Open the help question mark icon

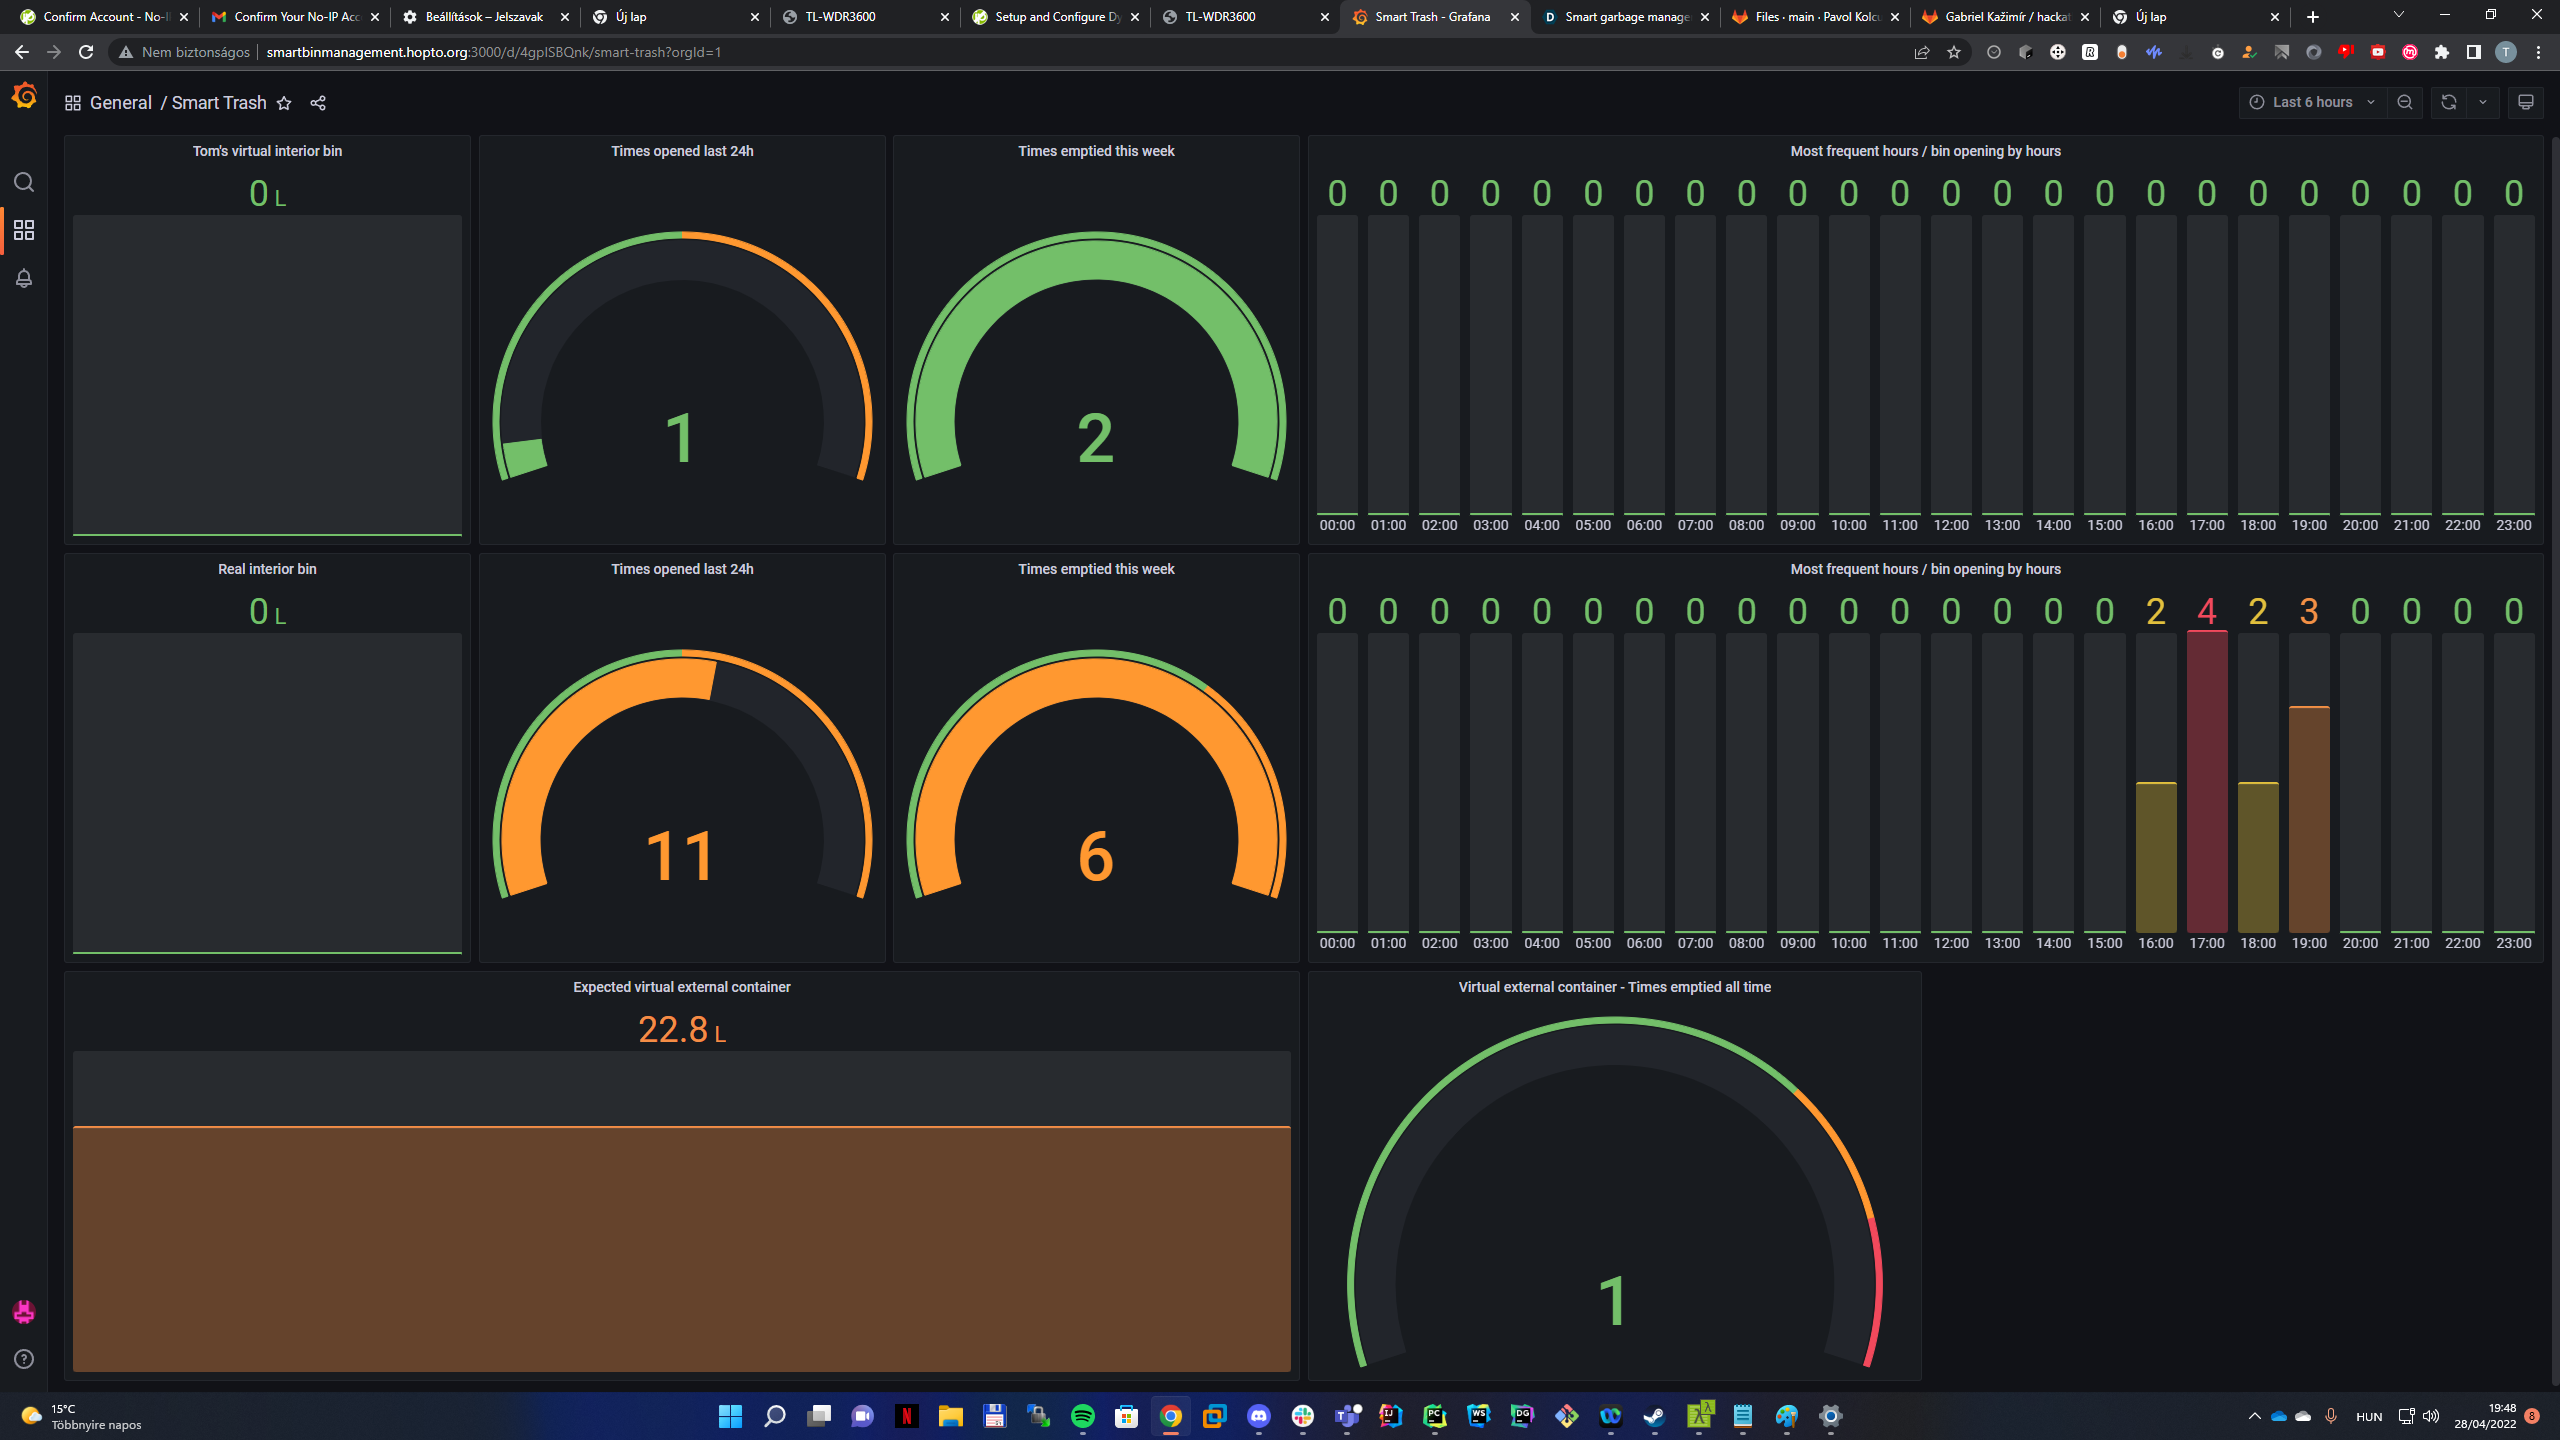24,1359
